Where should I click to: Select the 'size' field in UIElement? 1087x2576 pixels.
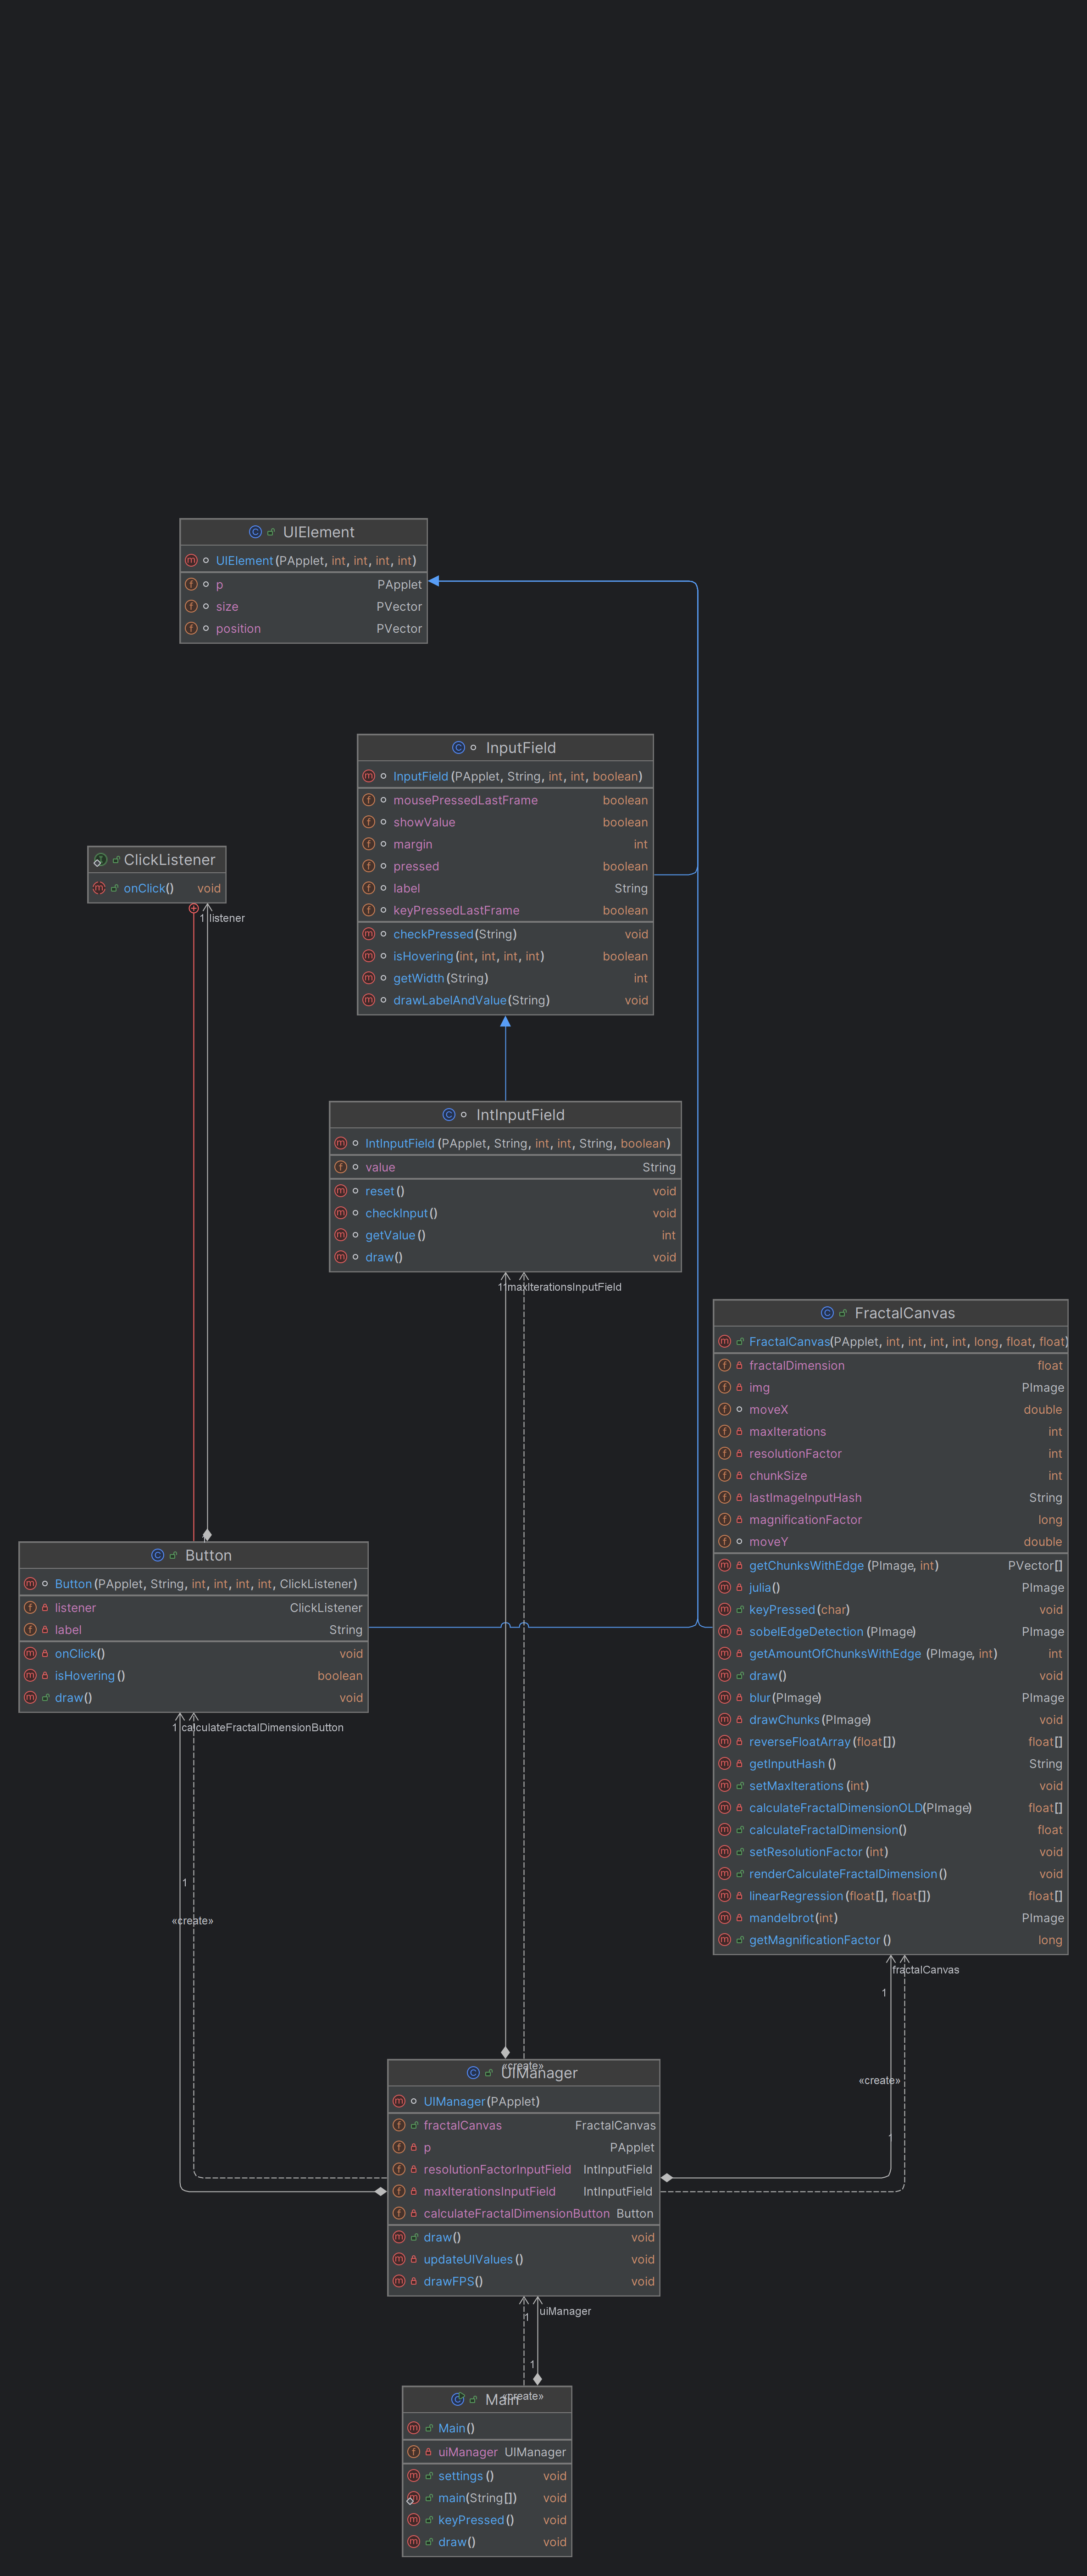point(303,606)
